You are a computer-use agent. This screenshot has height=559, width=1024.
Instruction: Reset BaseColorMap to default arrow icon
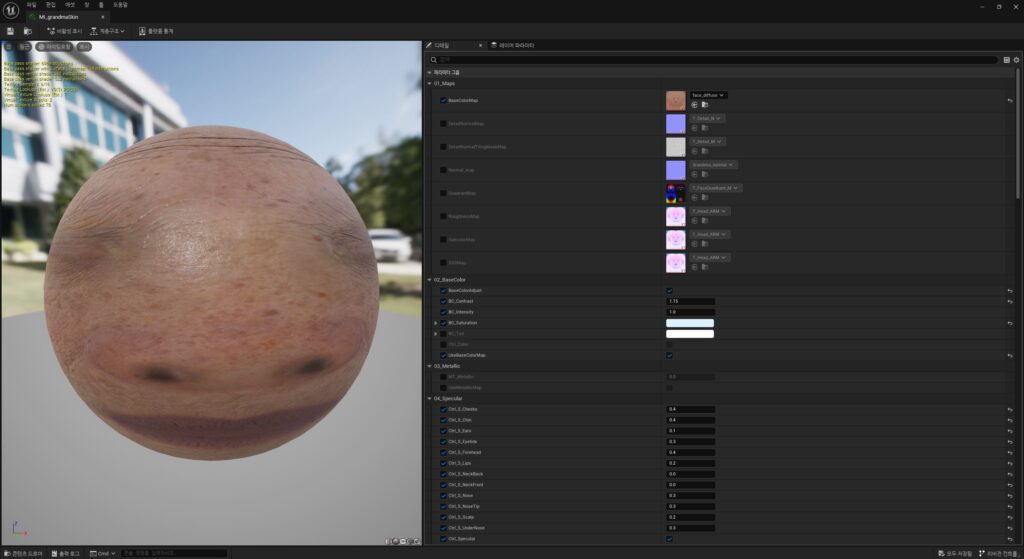click(x=1009, y=100)
